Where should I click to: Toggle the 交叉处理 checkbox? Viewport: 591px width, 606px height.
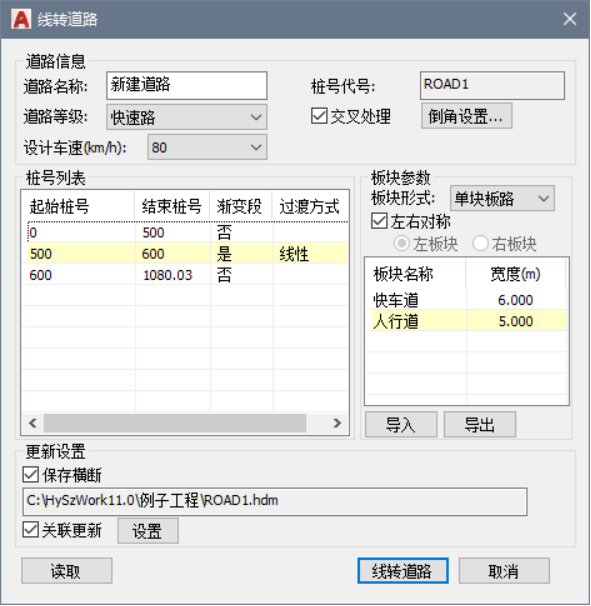coord(319,116)
